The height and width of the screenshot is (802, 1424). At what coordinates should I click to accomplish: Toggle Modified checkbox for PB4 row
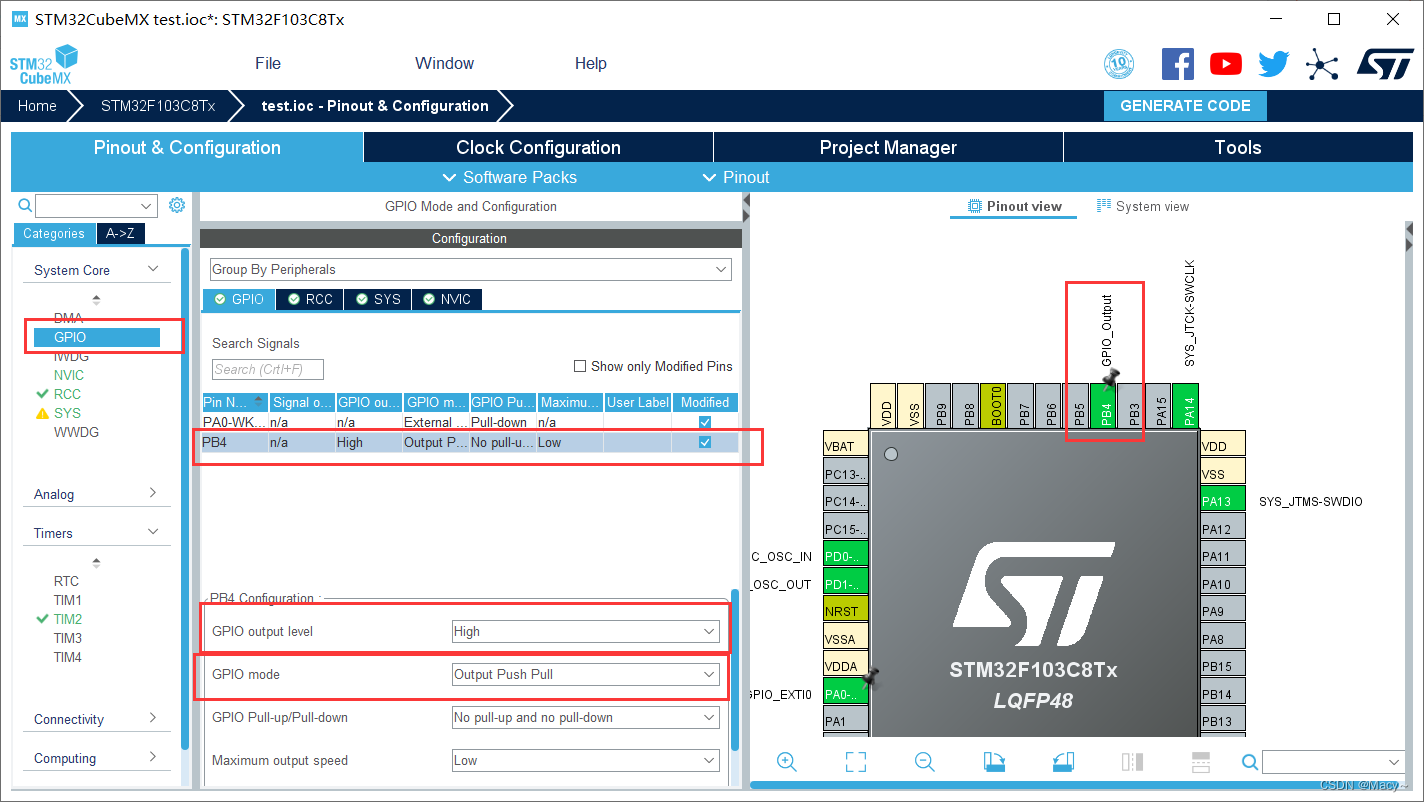coord(705,442)
